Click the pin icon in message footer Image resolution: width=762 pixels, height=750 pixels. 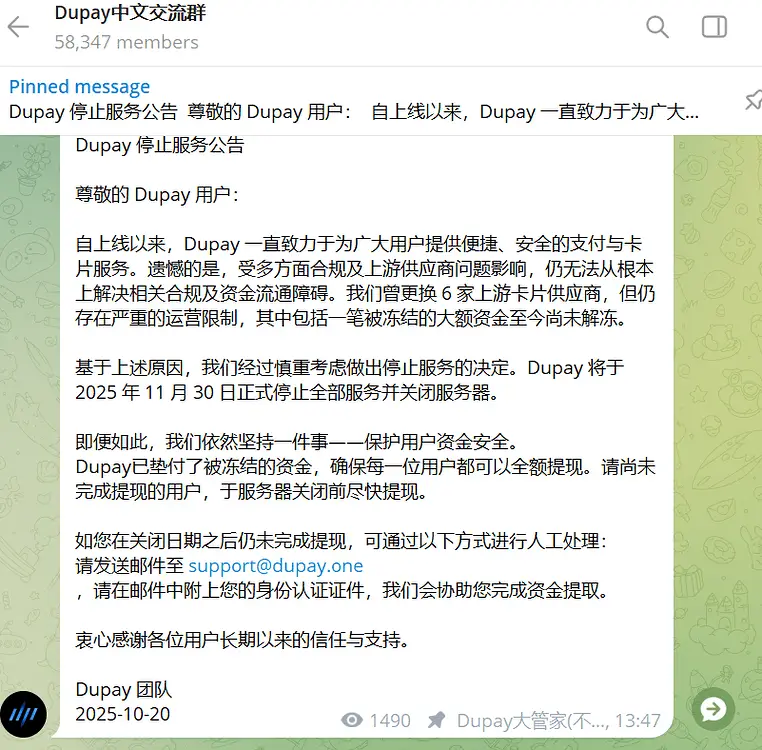pos(436,720)
